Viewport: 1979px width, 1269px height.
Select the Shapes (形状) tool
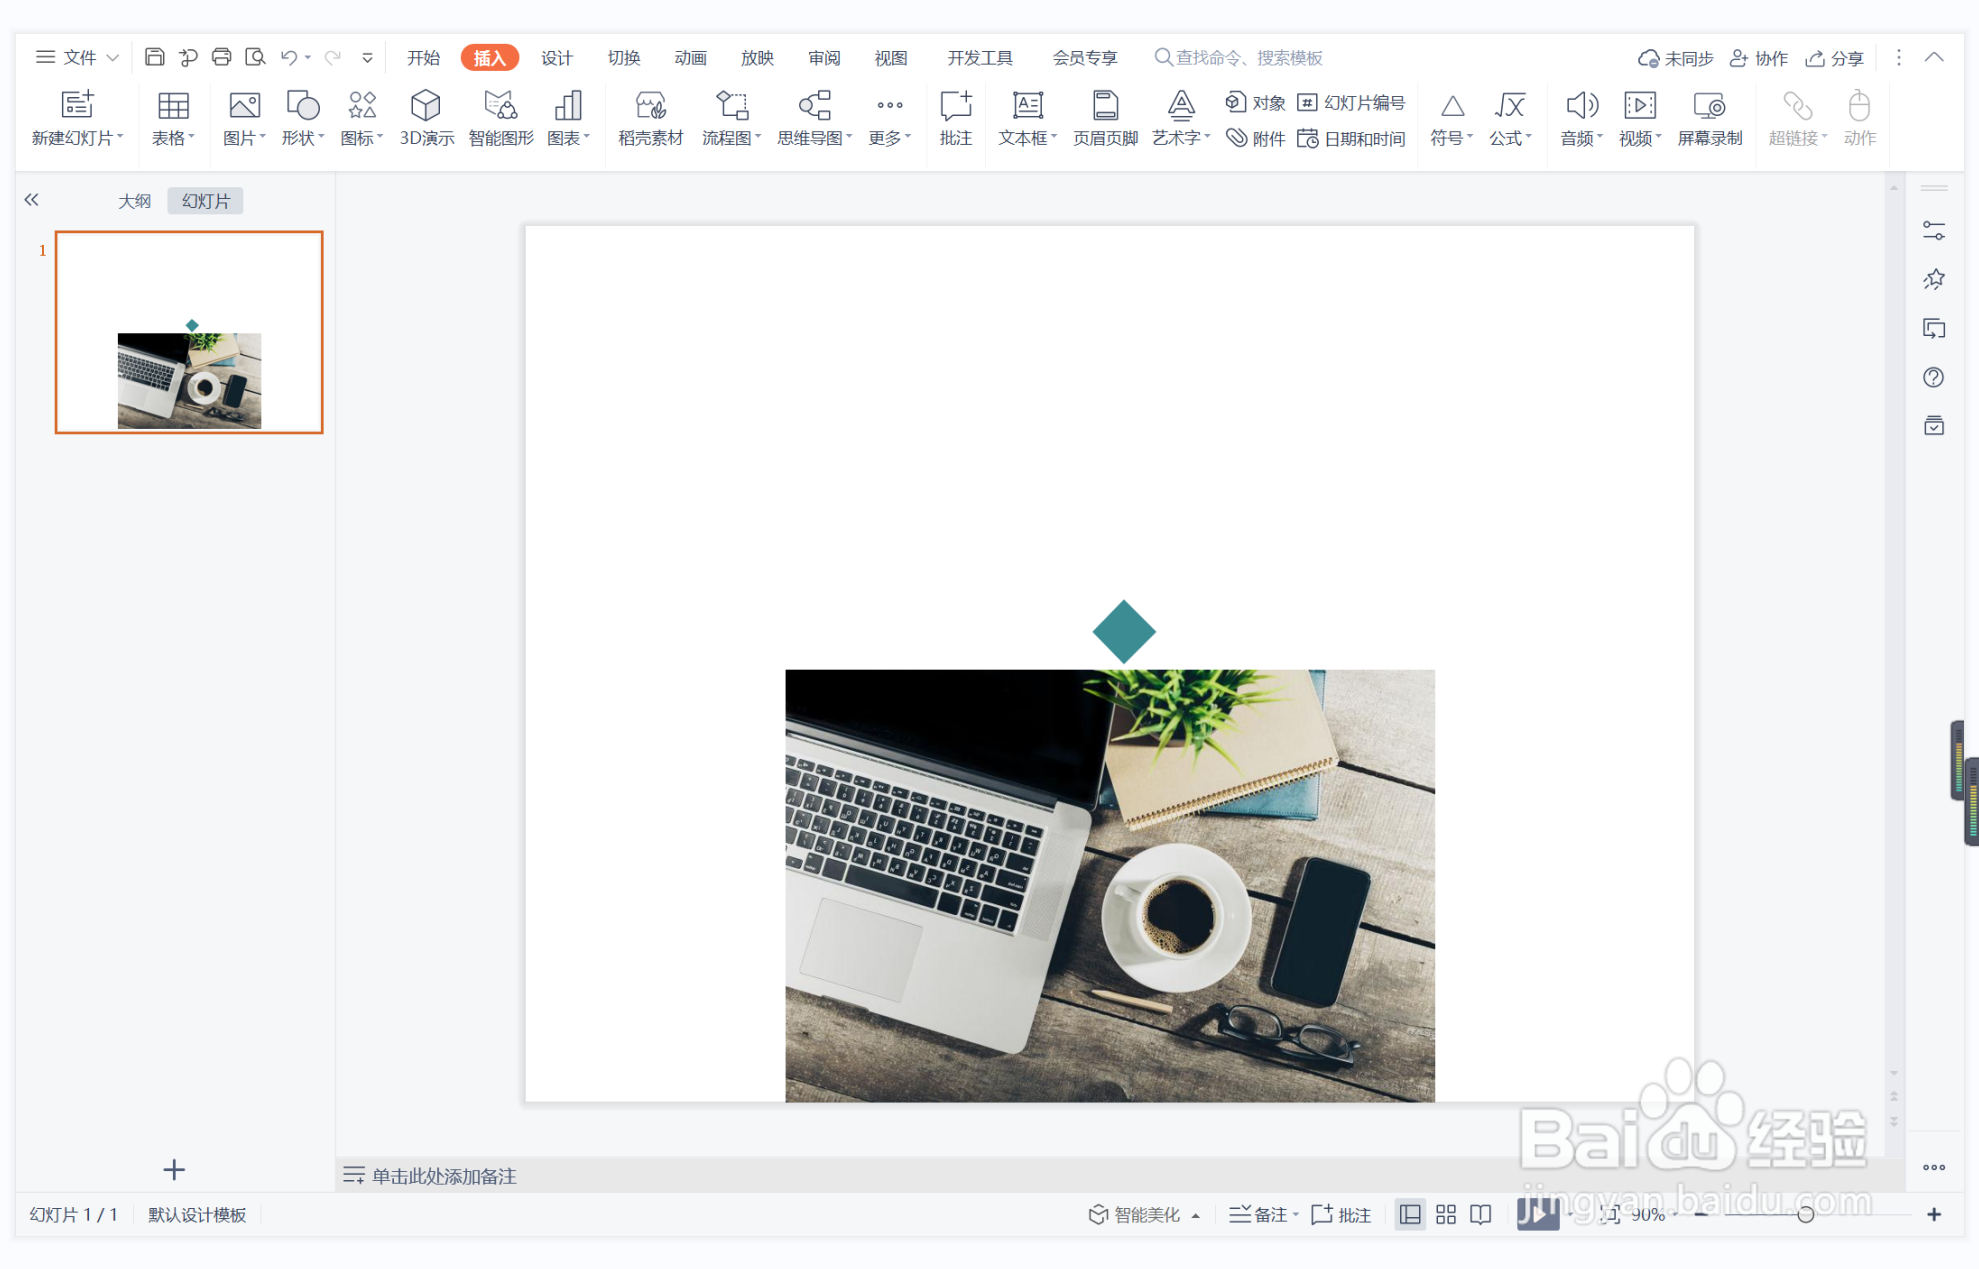click(302, 105)
